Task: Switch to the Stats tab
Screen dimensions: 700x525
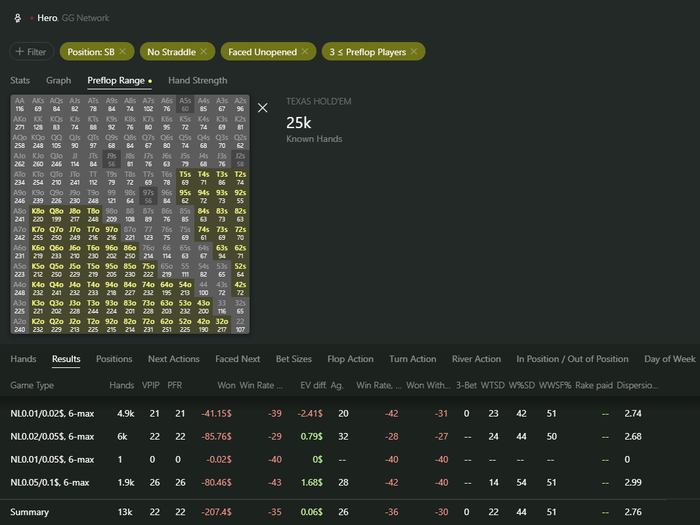Action: [x=20, y=80]
